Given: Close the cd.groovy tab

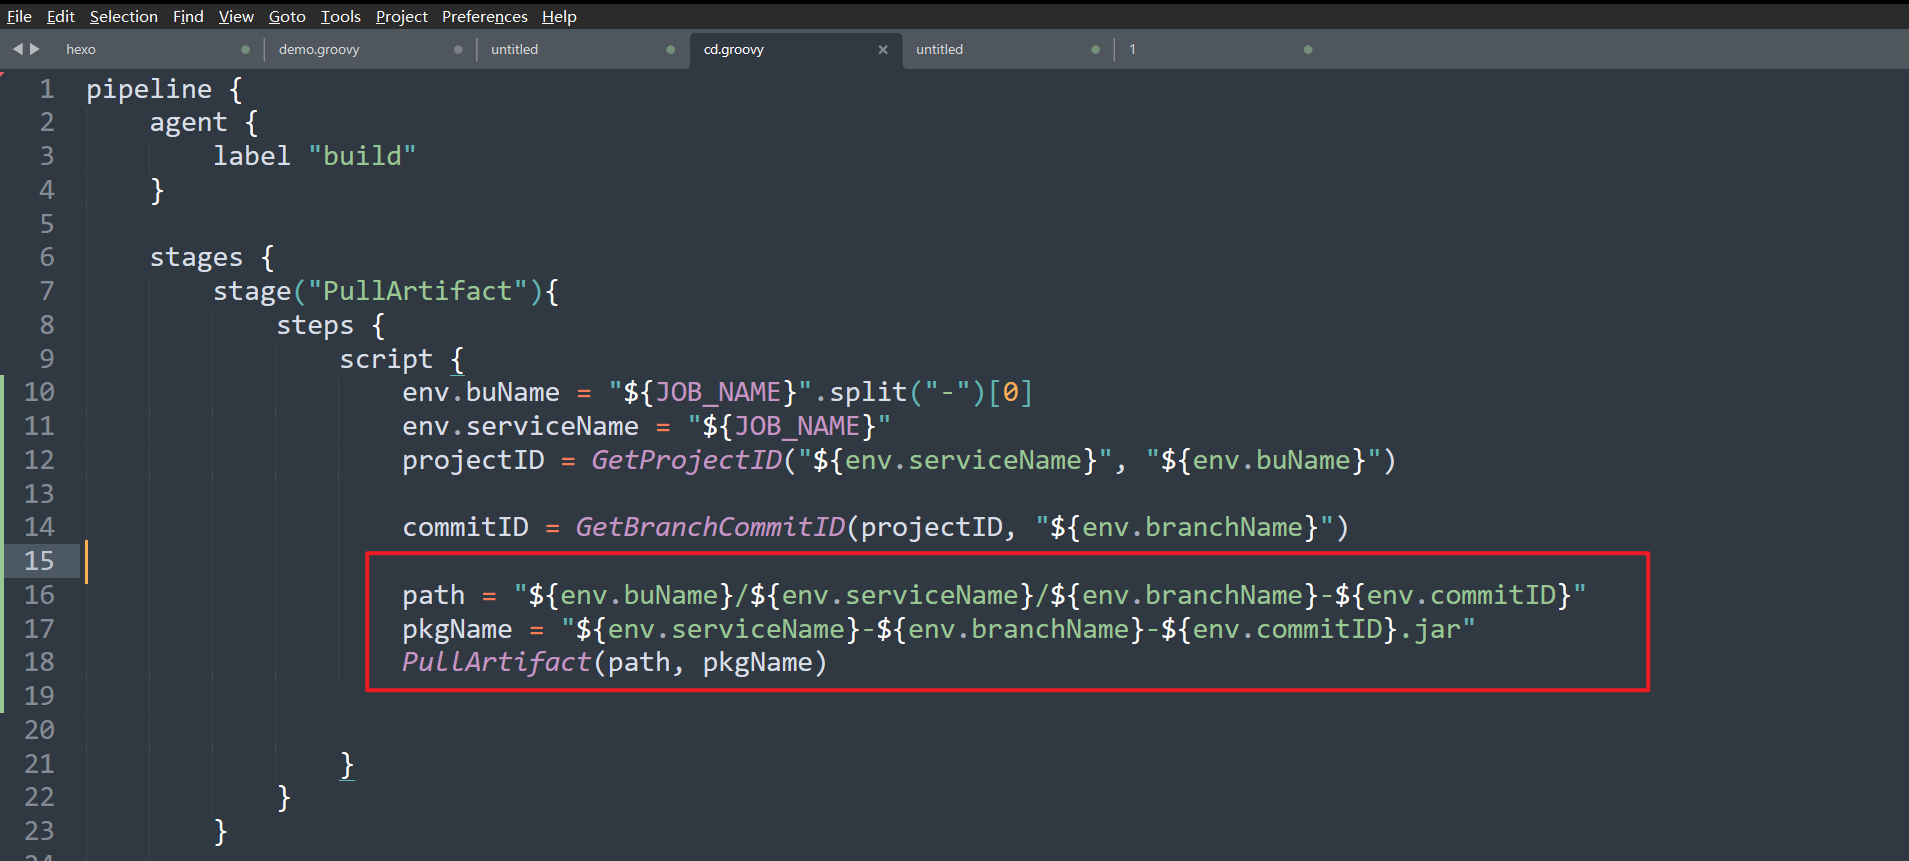Looking at the screenshot, I should point(883,50).
